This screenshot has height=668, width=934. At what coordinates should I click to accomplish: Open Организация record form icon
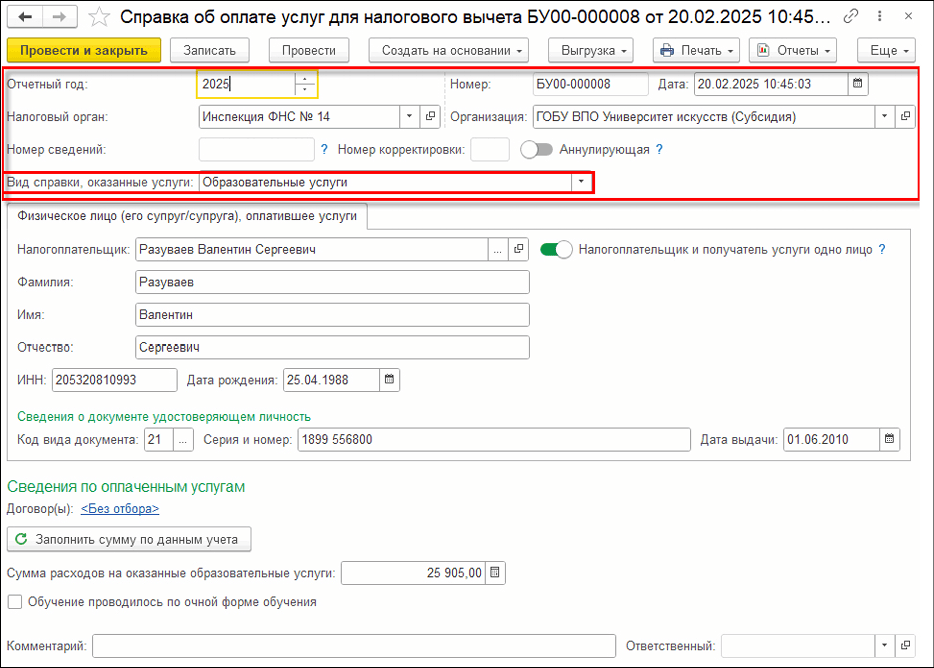(x=904, y=117)
